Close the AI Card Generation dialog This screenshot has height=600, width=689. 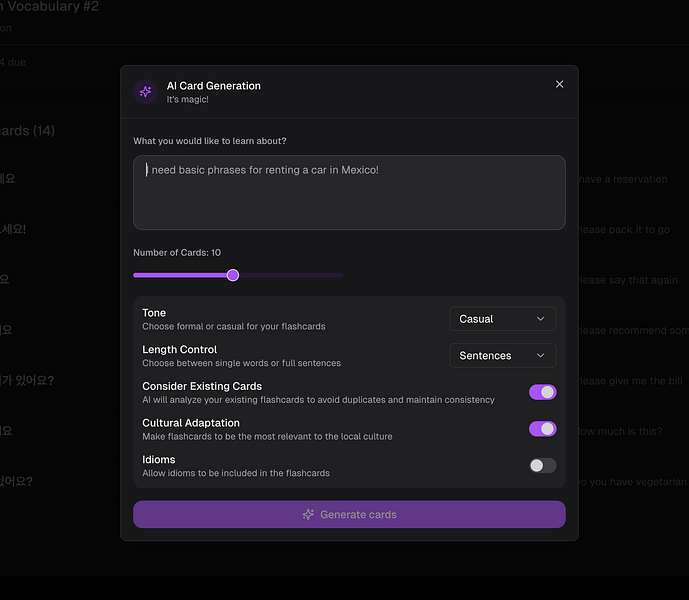(559, 85)
